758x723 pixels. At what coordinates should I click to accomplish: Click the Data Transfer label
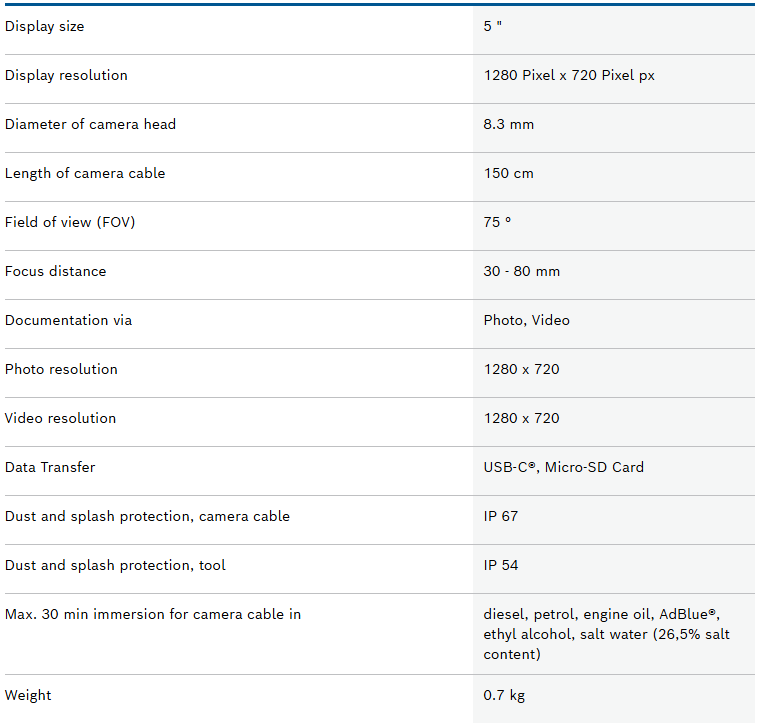coord(50,468)
